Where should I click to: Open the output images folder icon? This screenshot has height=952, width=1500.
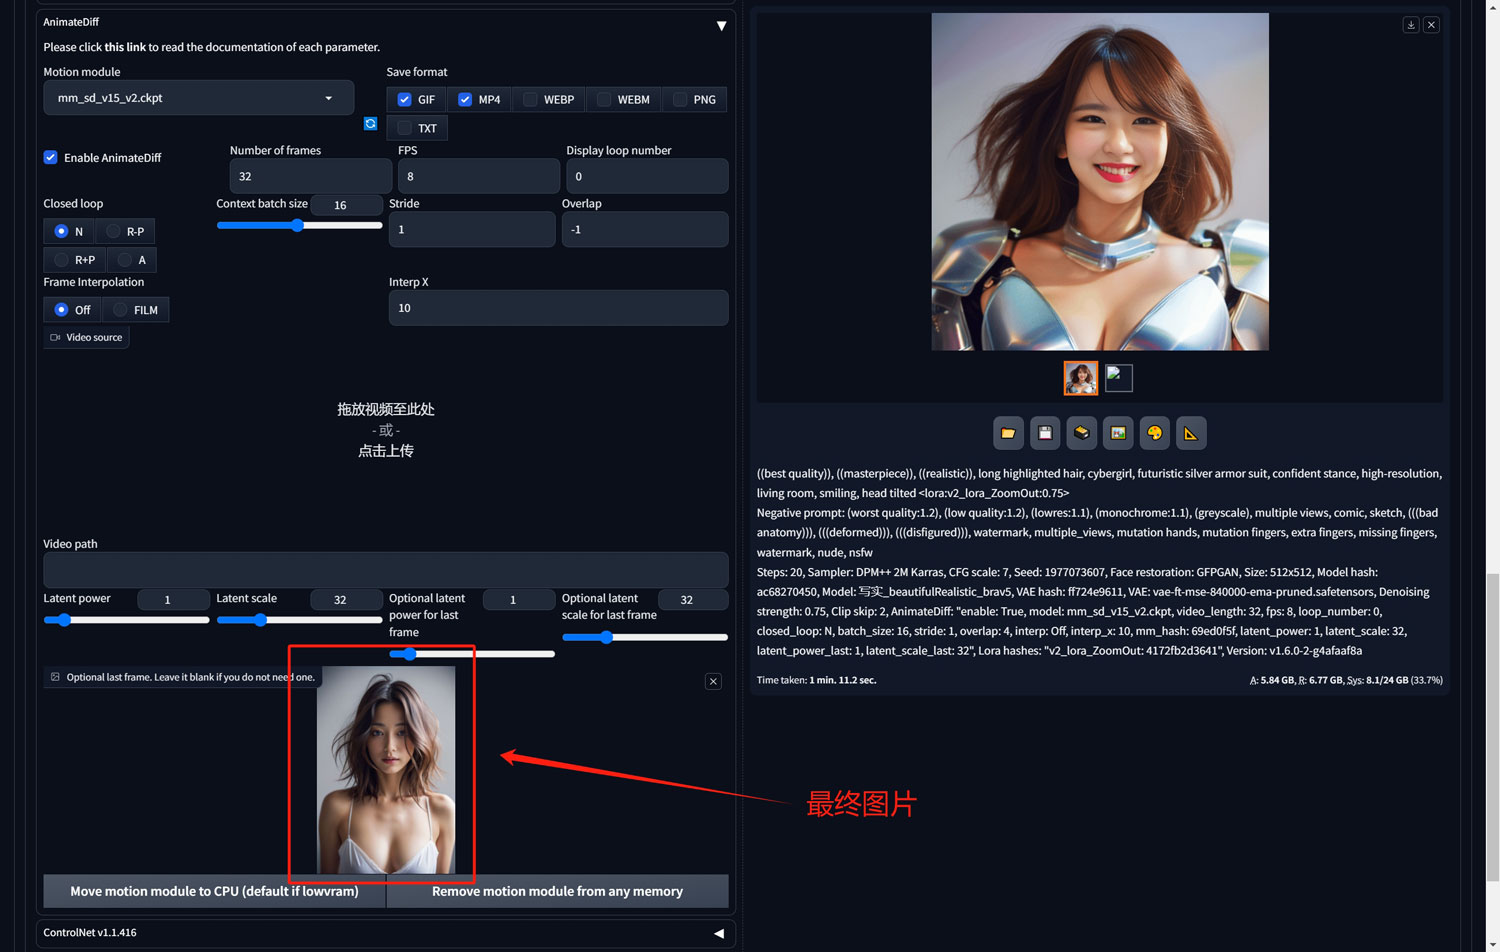[1008, 433]
